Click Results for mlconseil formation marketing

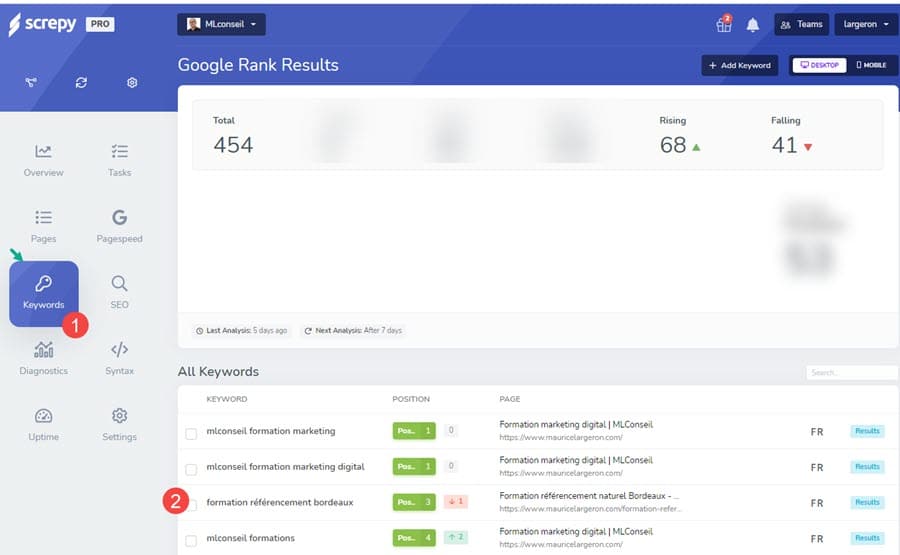867,431
